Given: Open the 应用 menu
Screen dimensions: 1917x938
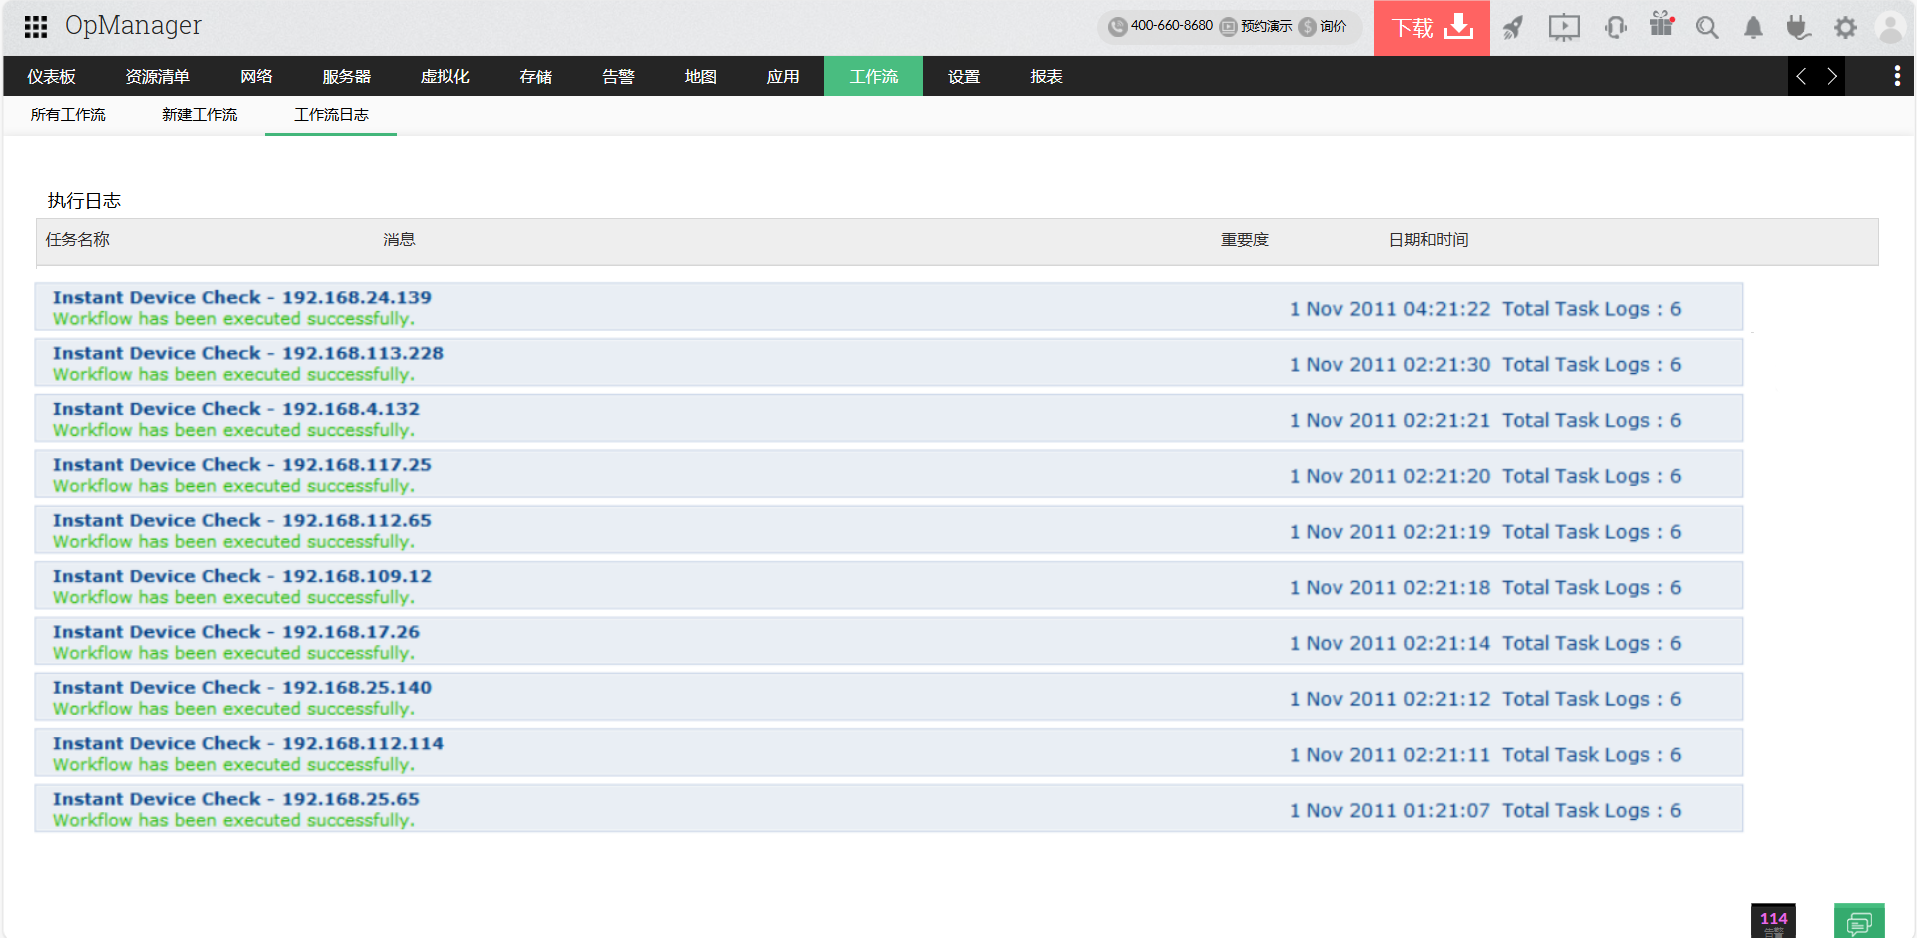Looking at the screenshot, I should (x=783, y=76).
